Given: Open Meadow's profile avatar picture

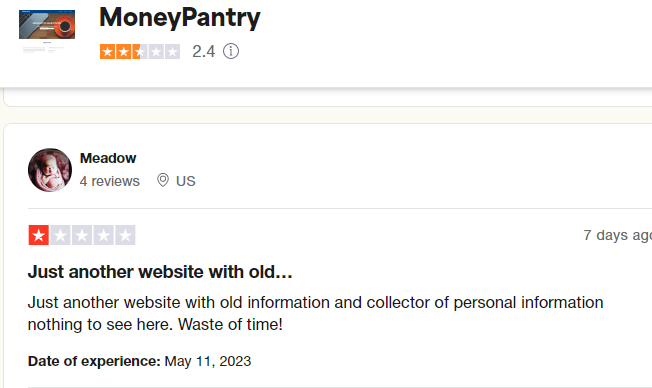Looking at the screenshot, I should (50, 170).
